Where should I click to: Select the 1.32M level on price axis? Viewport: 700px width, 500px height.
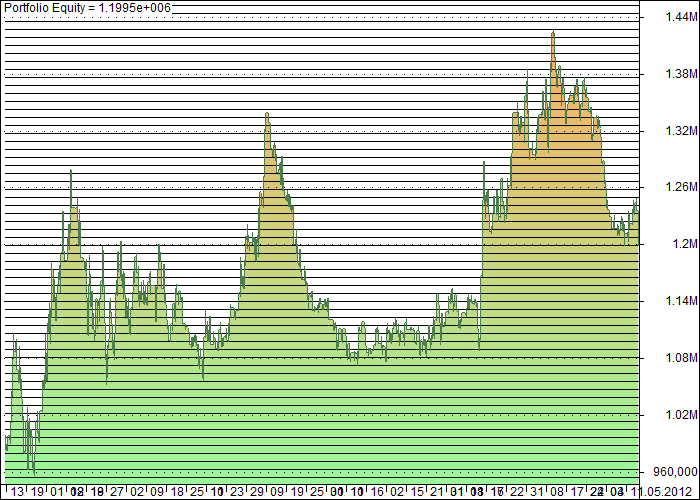coord(681,131)
